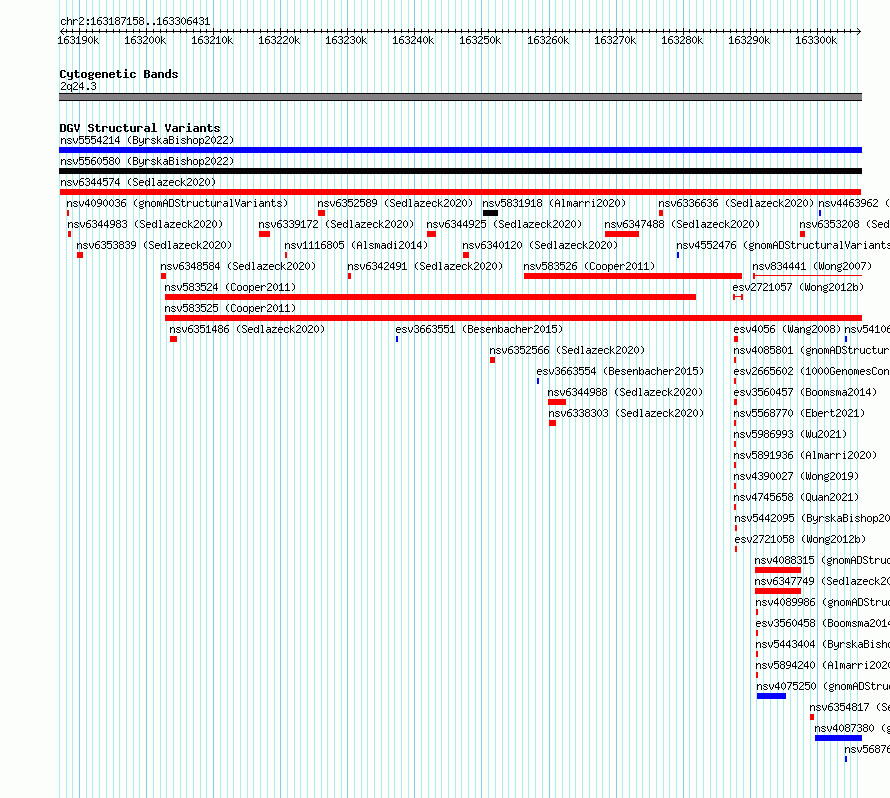Click nsv4390027 (Wong2019) label
The width and height of the screenshot is (890, 798).
click(x=796, y=476)
